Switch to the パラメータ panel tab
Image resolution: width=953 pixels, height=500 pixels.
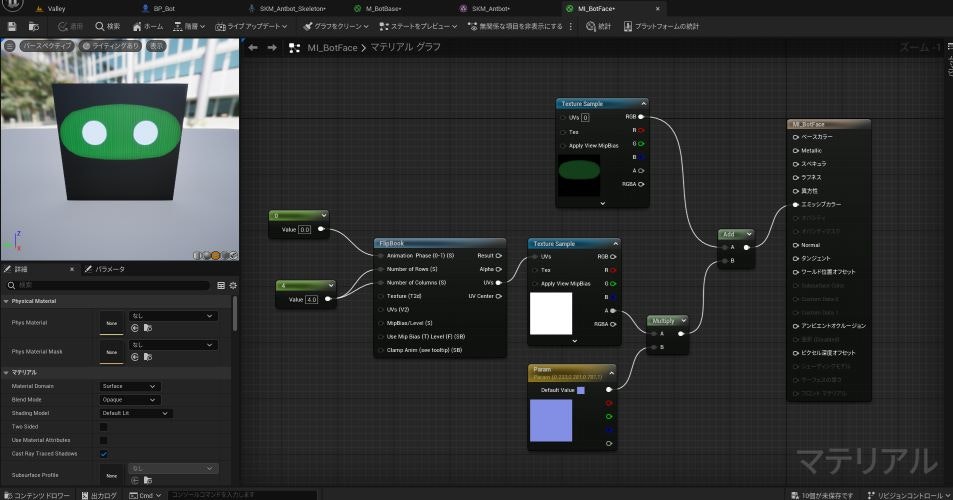coord(107,269)
